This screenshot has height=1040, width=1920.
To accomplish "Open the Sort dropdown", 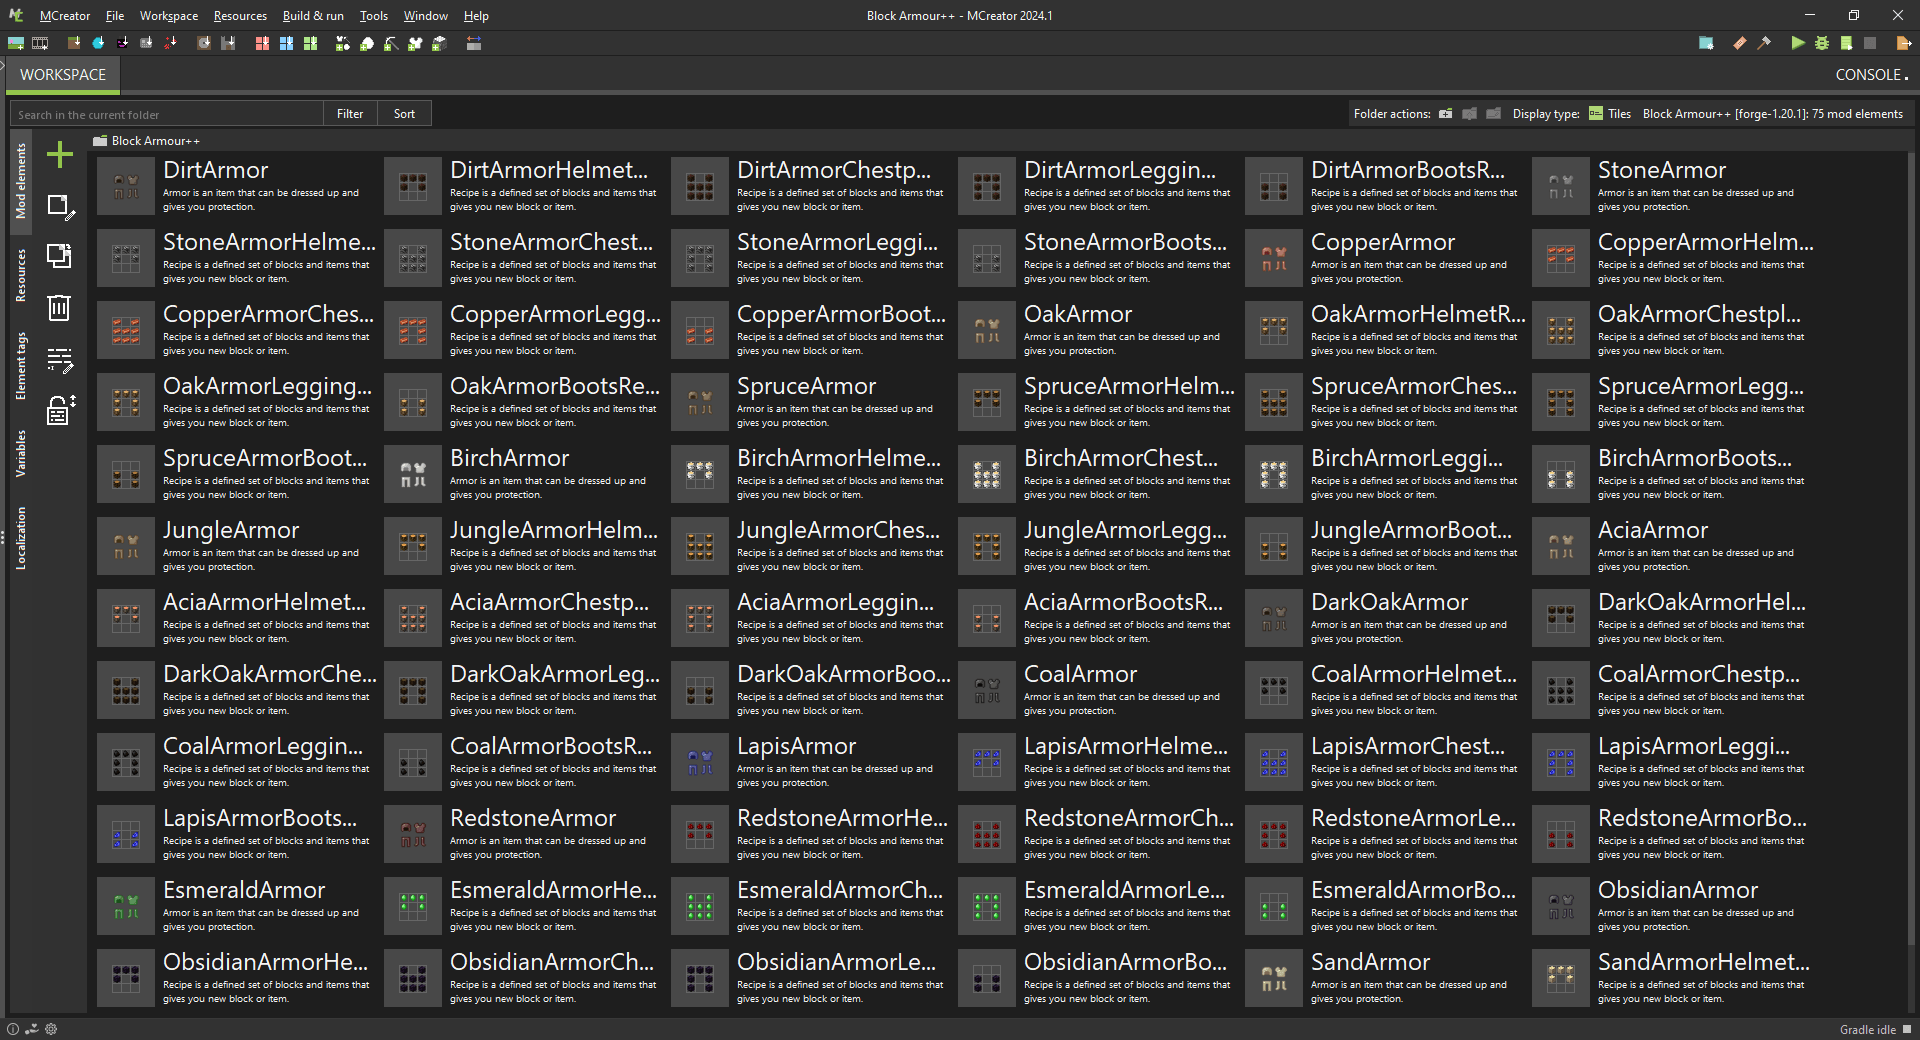I will [404, 114].
